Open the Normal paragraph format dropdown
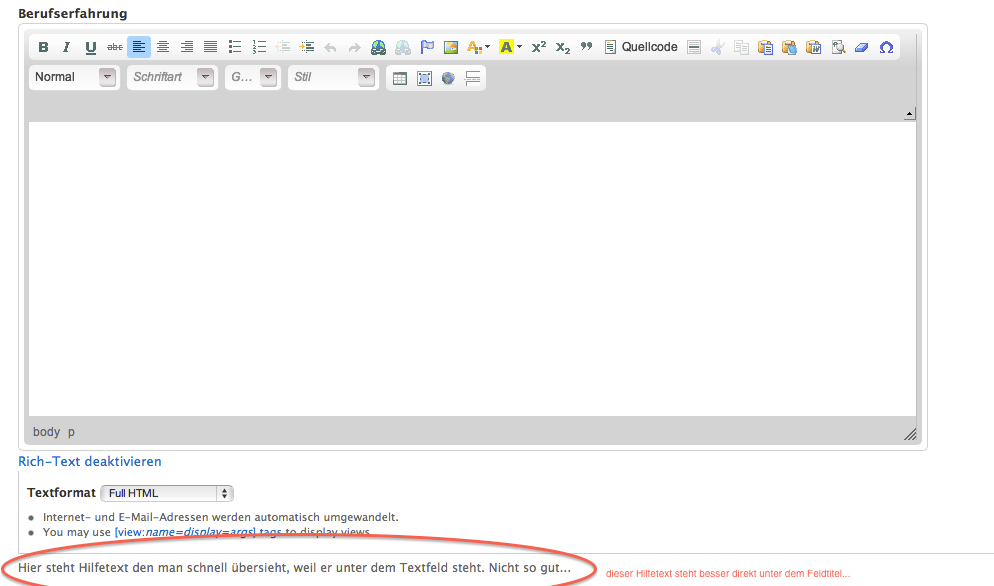The height and width of the screenshot is (586, 994). coord(75,77)
